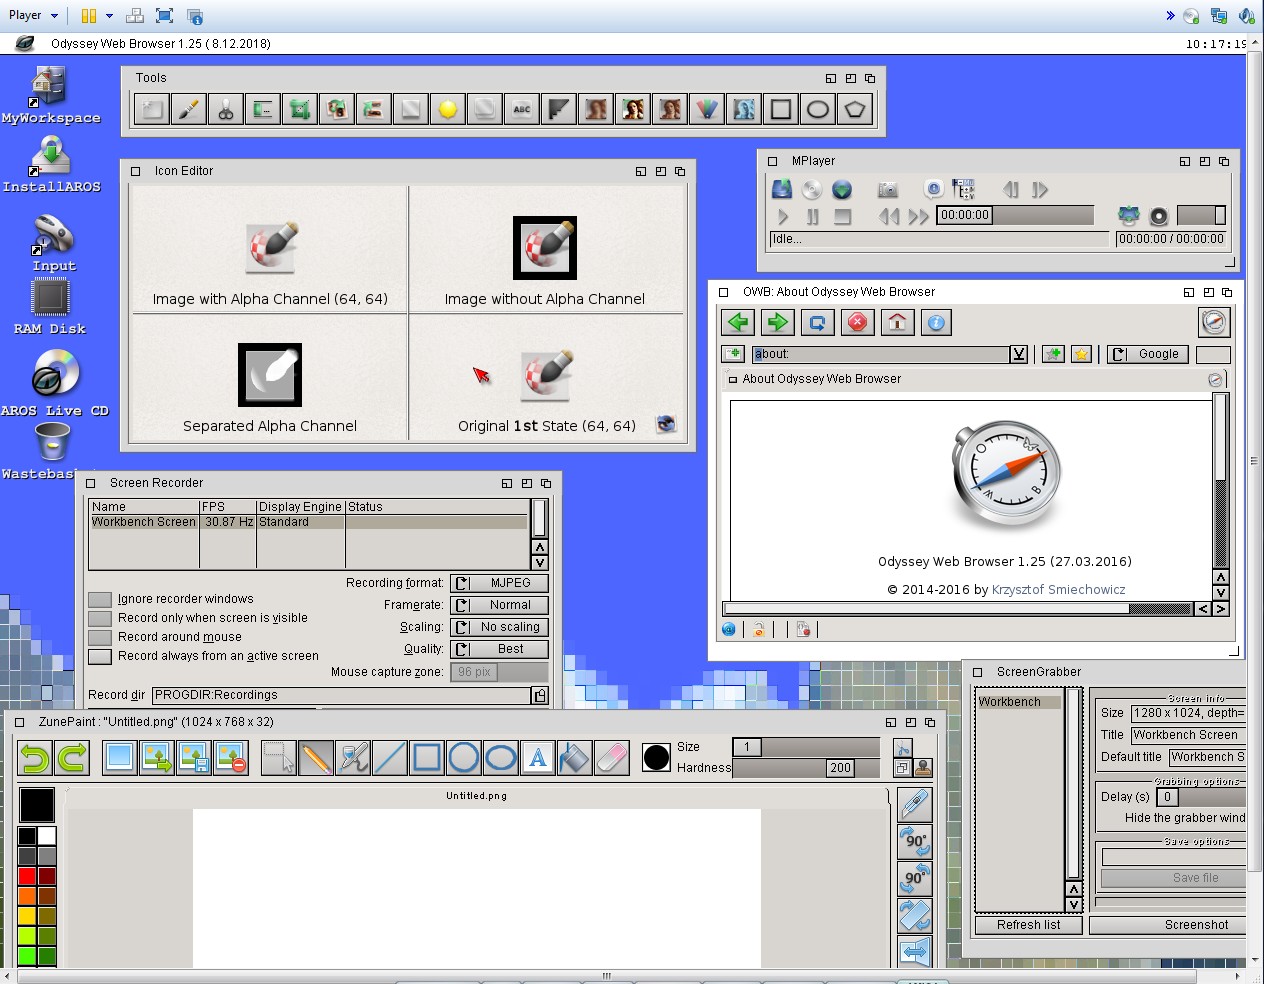Click the undo arrow in ZunePaint
Screen dimensions: 1264x984
(35, 758)
